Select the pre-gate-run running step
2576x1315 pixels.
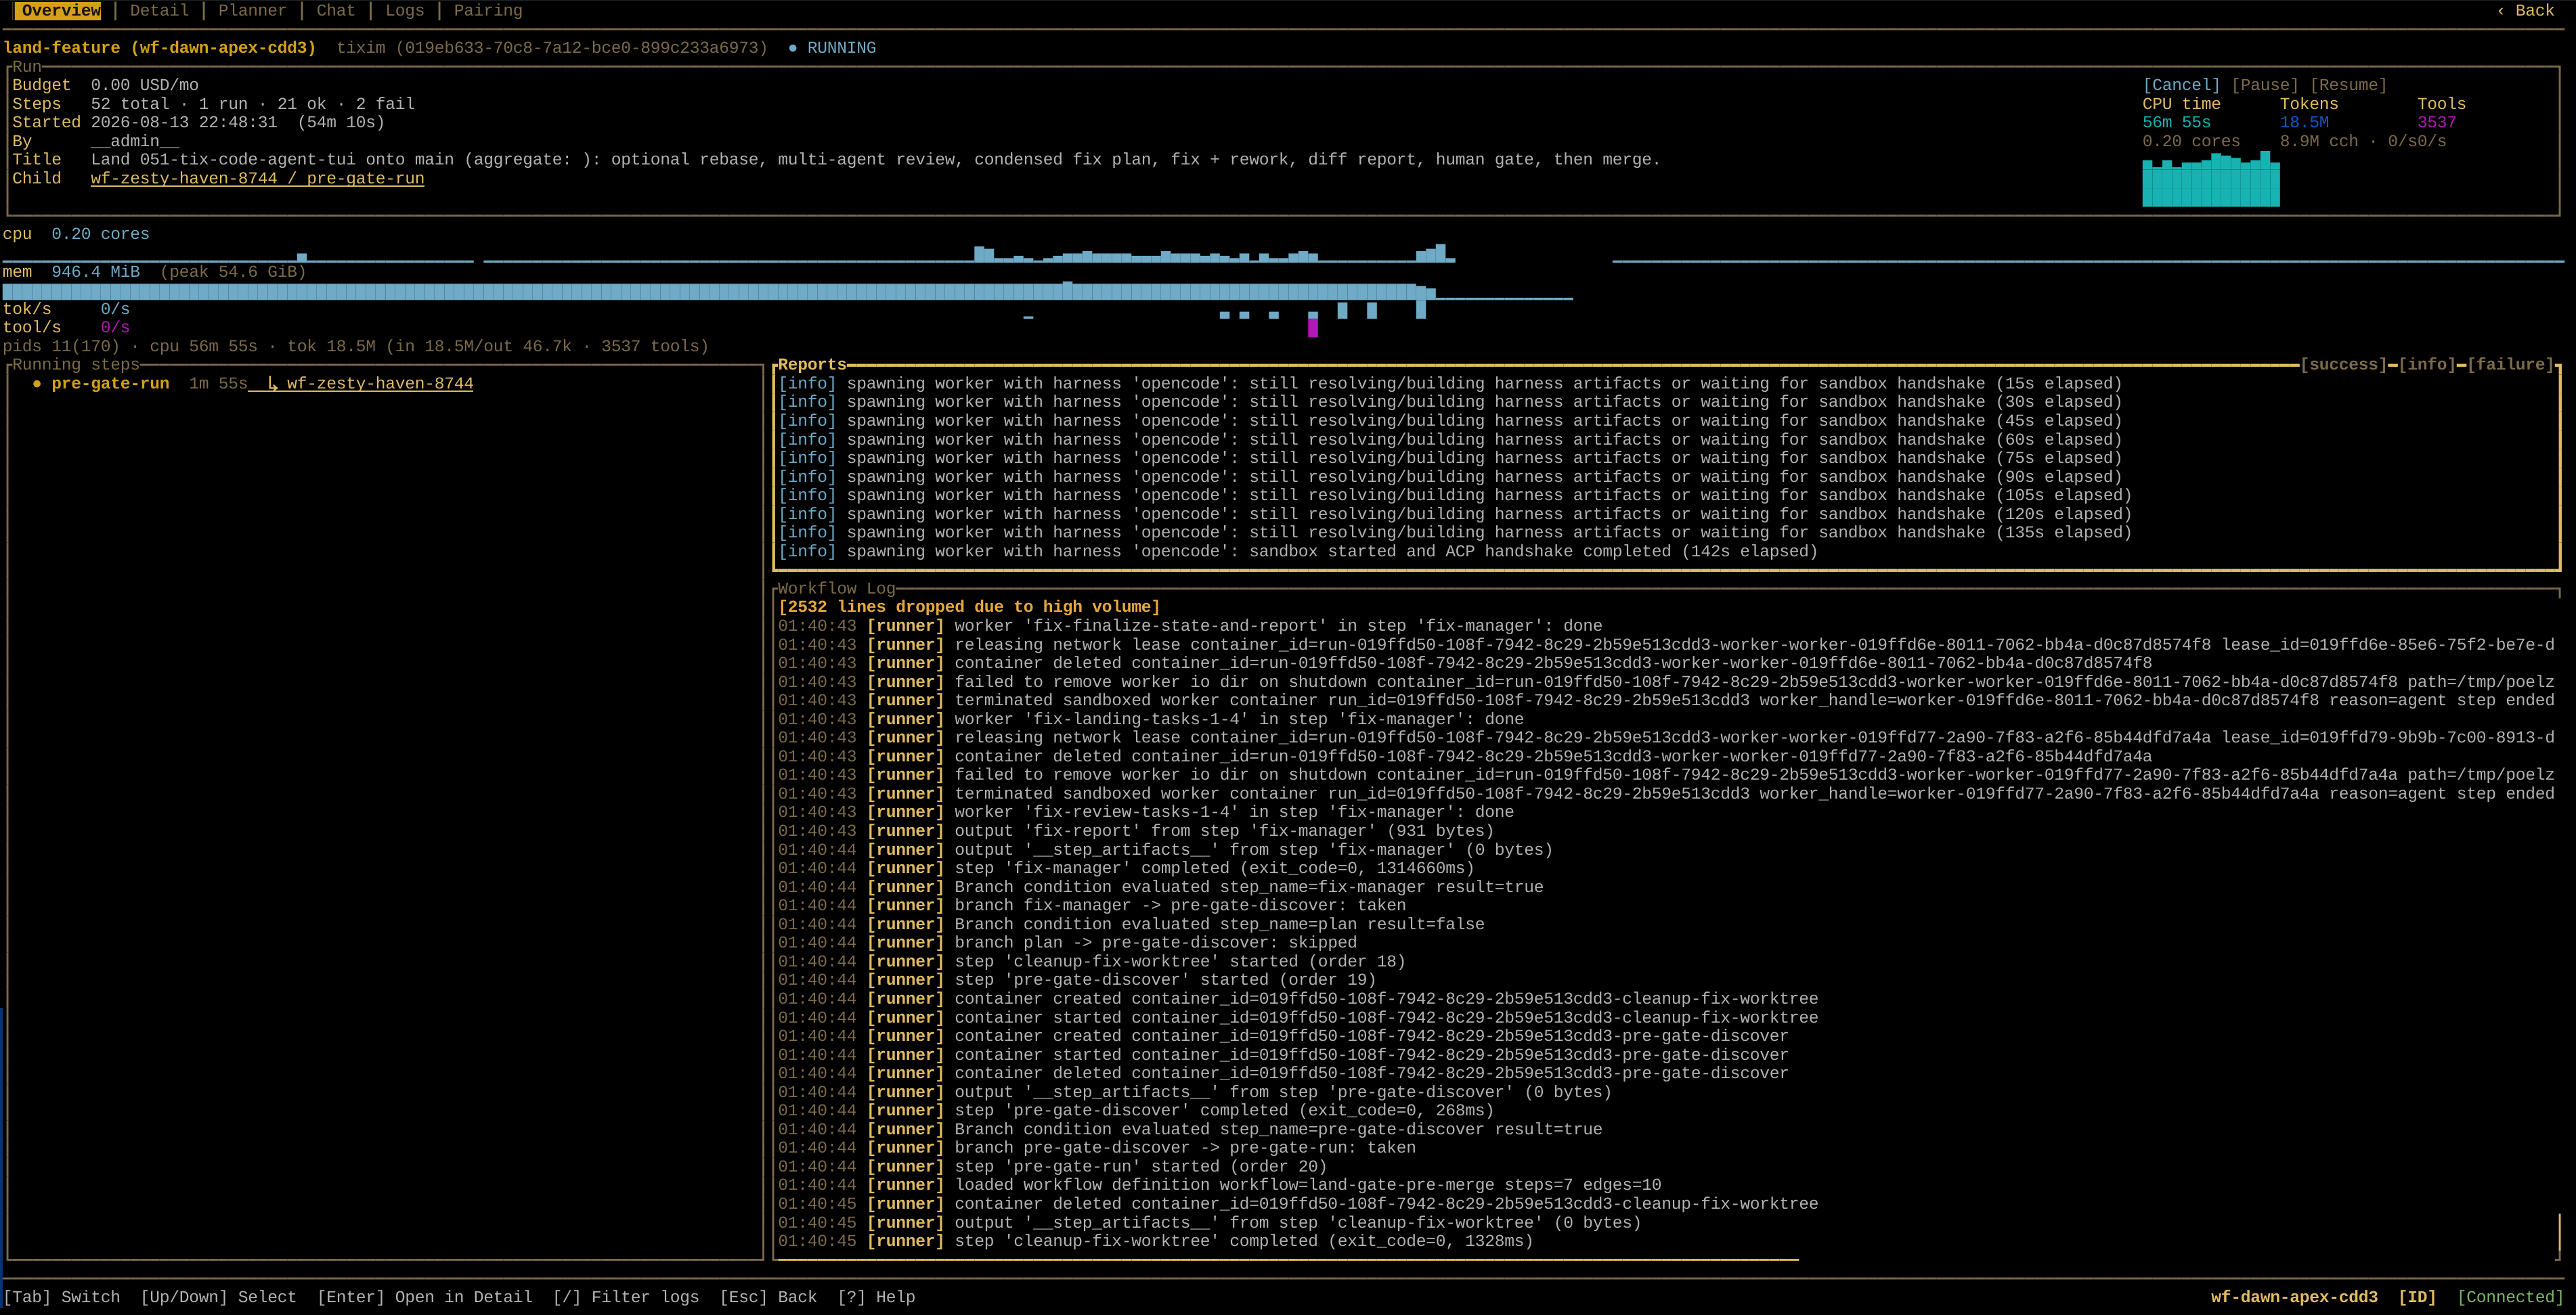pyautogui.click(x=110, y=383)
